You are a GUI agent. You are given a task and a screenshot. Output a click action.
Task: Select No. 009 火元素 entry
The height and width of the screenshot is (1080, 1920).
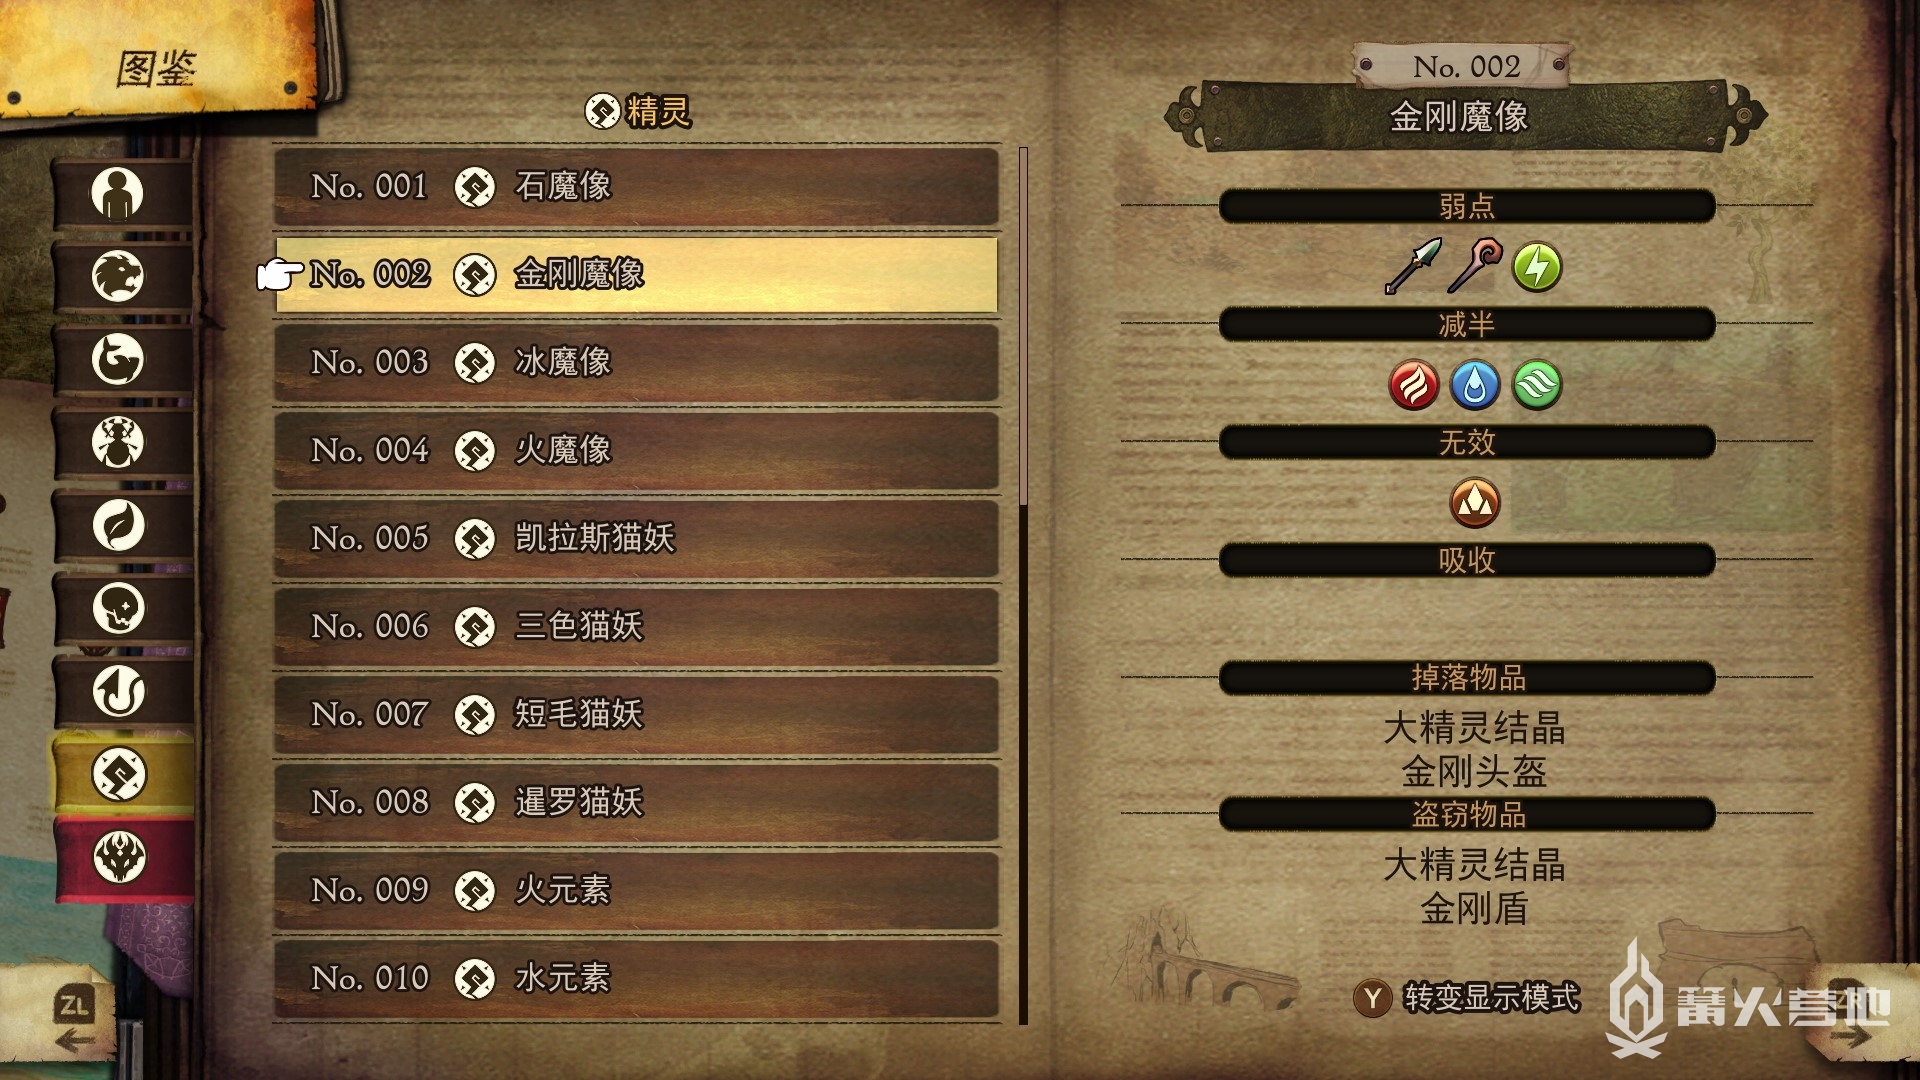click(x=637, y=891)
